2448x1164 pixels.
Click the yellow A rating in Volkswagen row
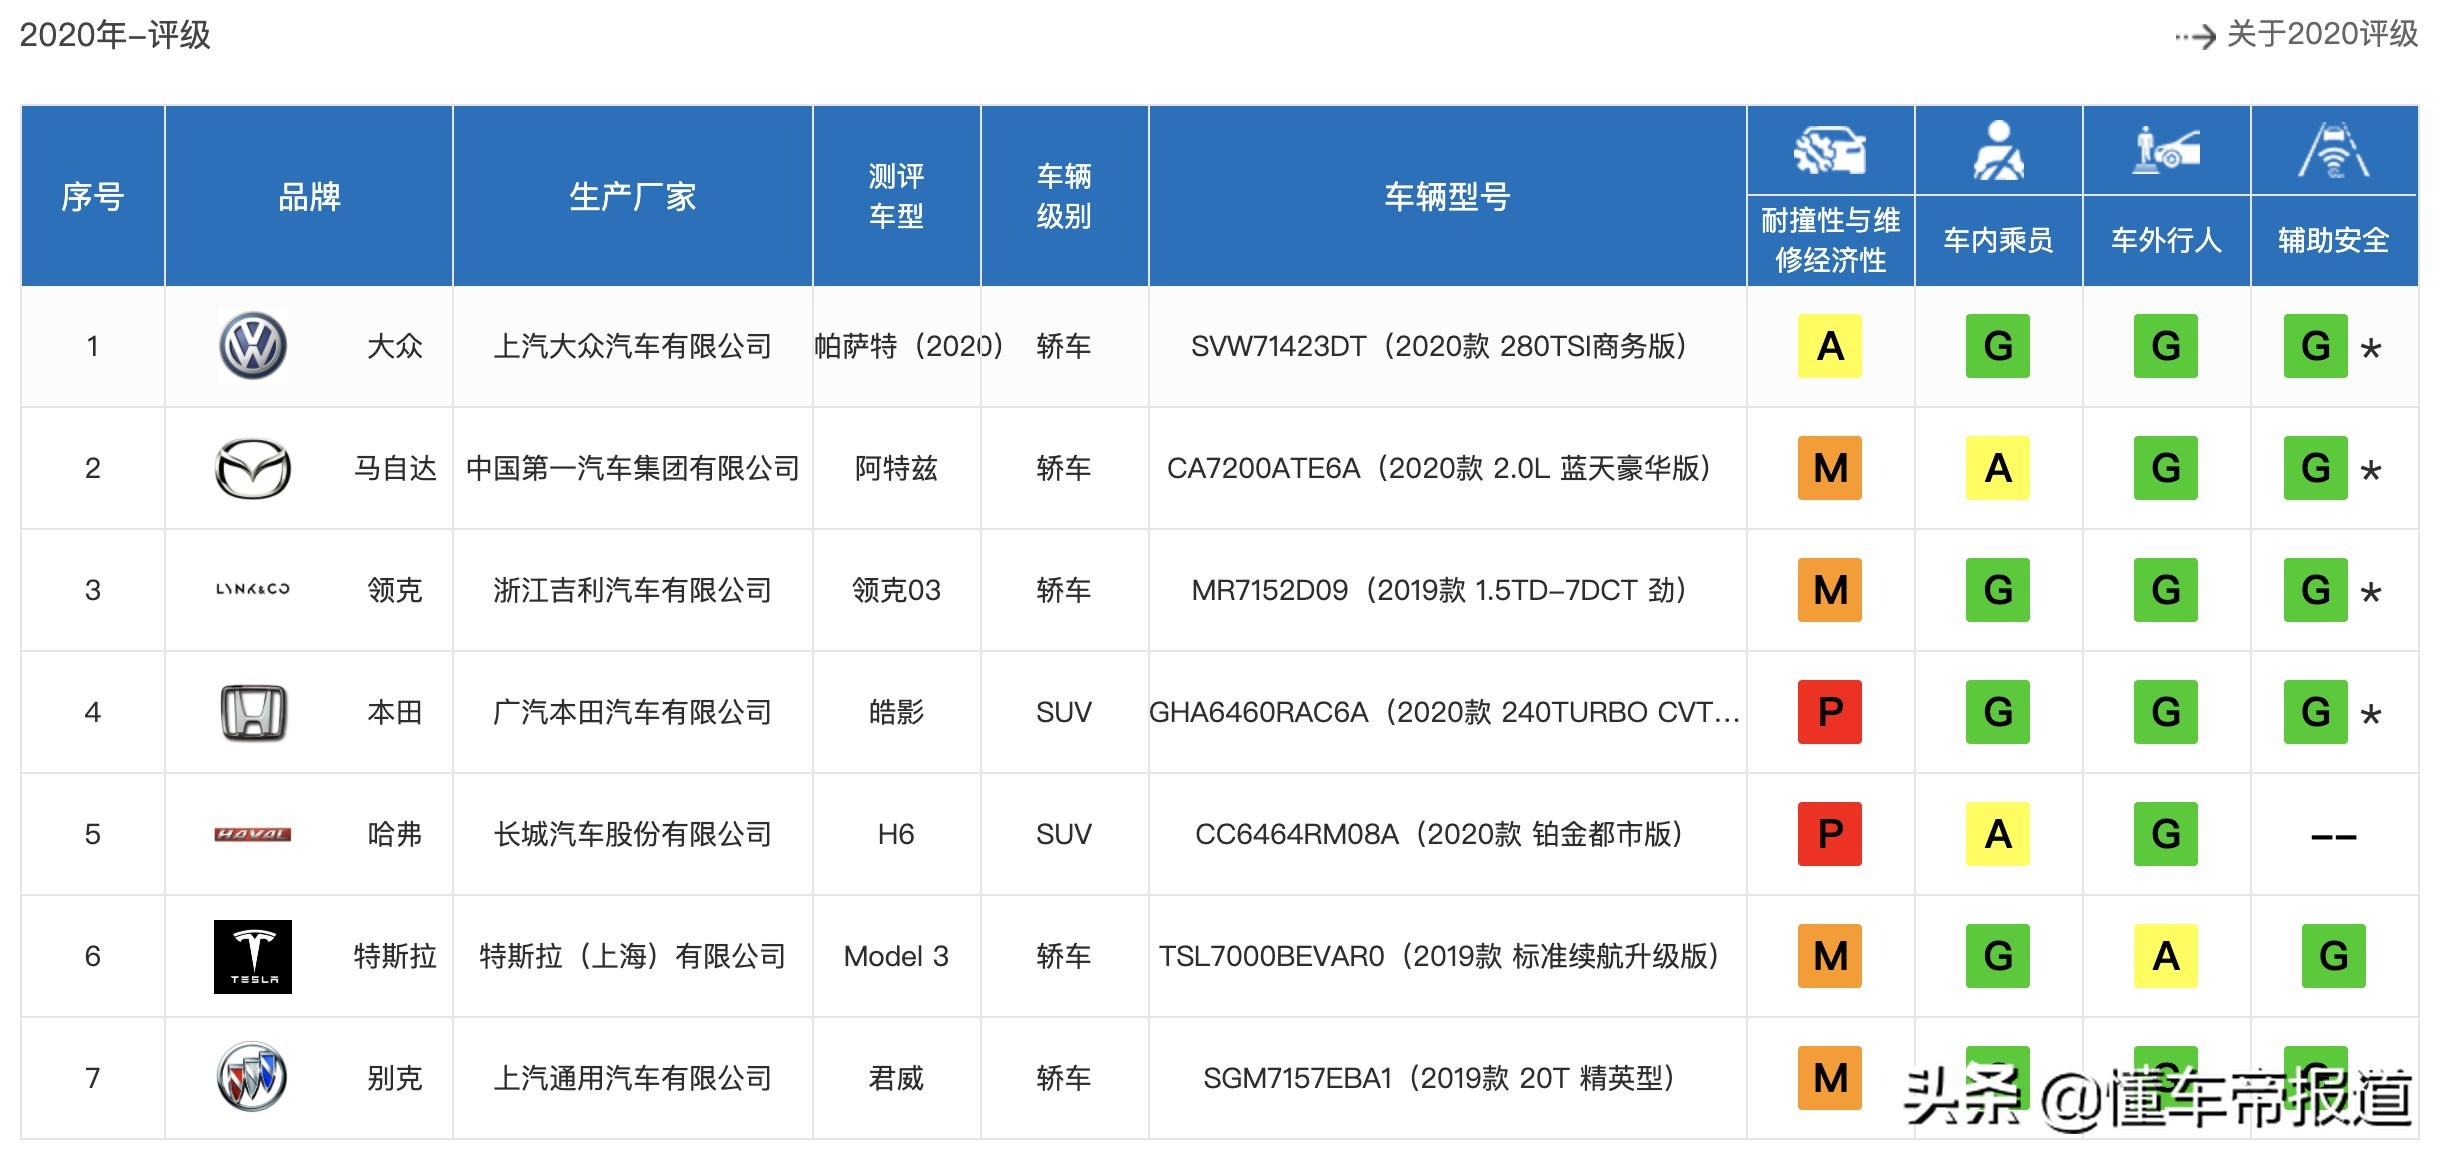pyautogui.click(x=1829, y=346)
